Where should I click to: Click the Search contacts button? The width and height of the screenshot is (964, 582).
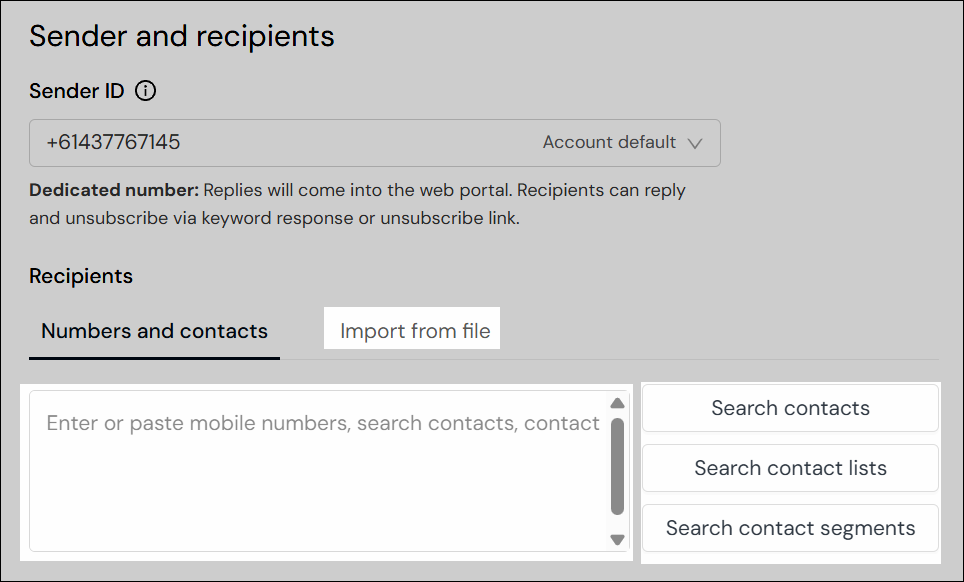(x=790, y=408)
